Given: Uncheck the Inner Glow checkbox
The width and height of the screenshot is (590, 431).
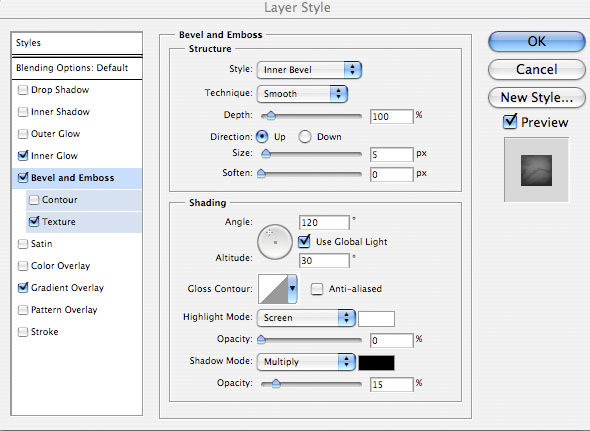Looking at the screenshot, I should pyautogui.click(x=23, y=155).
